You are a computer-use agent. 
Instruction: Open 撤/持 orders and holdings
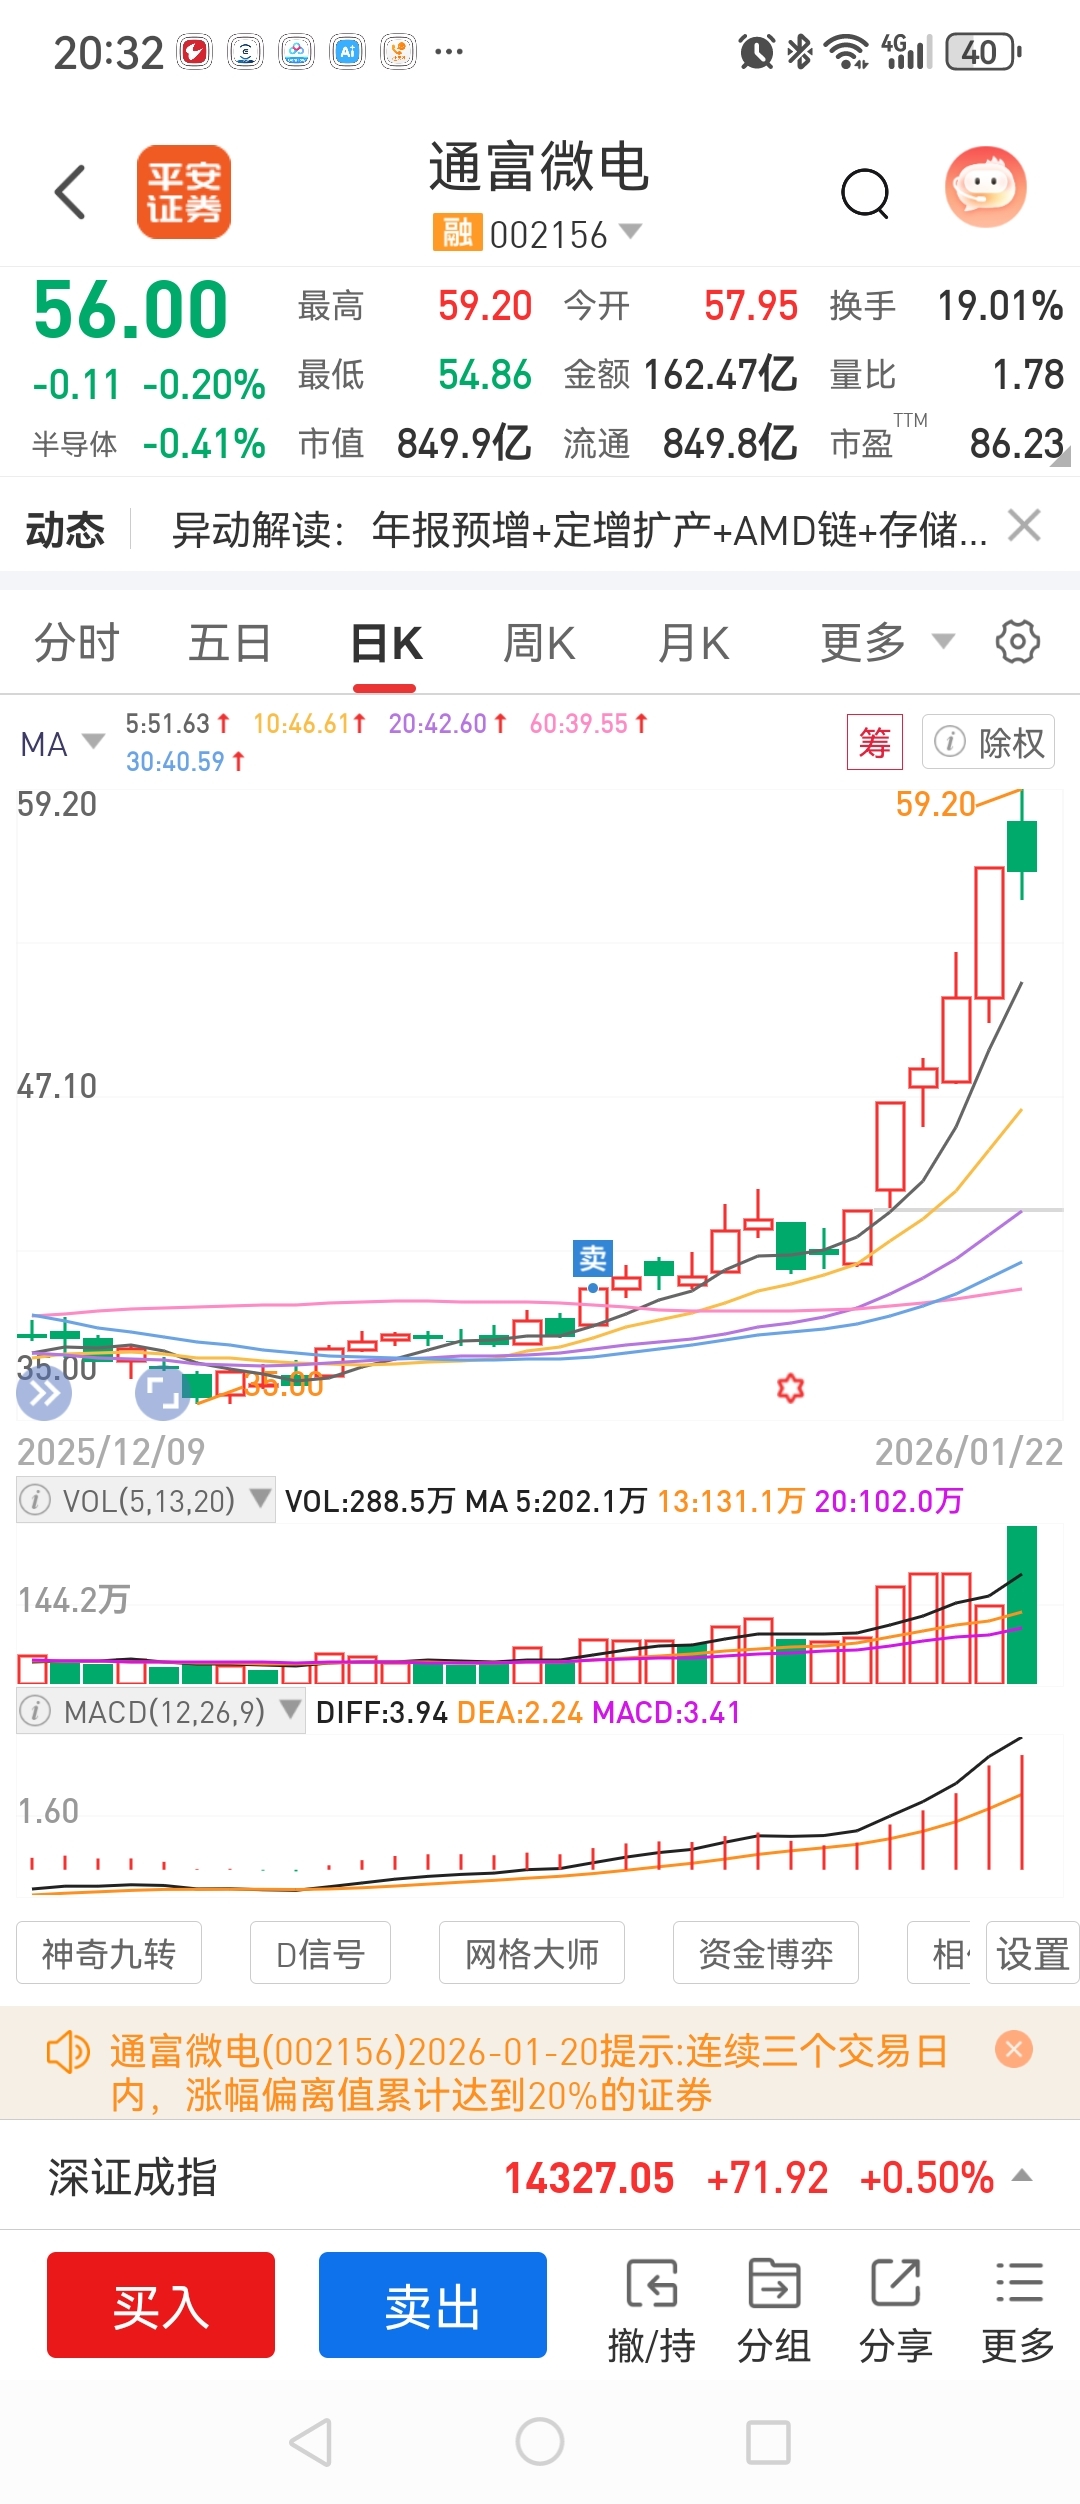coord(652,2310)
